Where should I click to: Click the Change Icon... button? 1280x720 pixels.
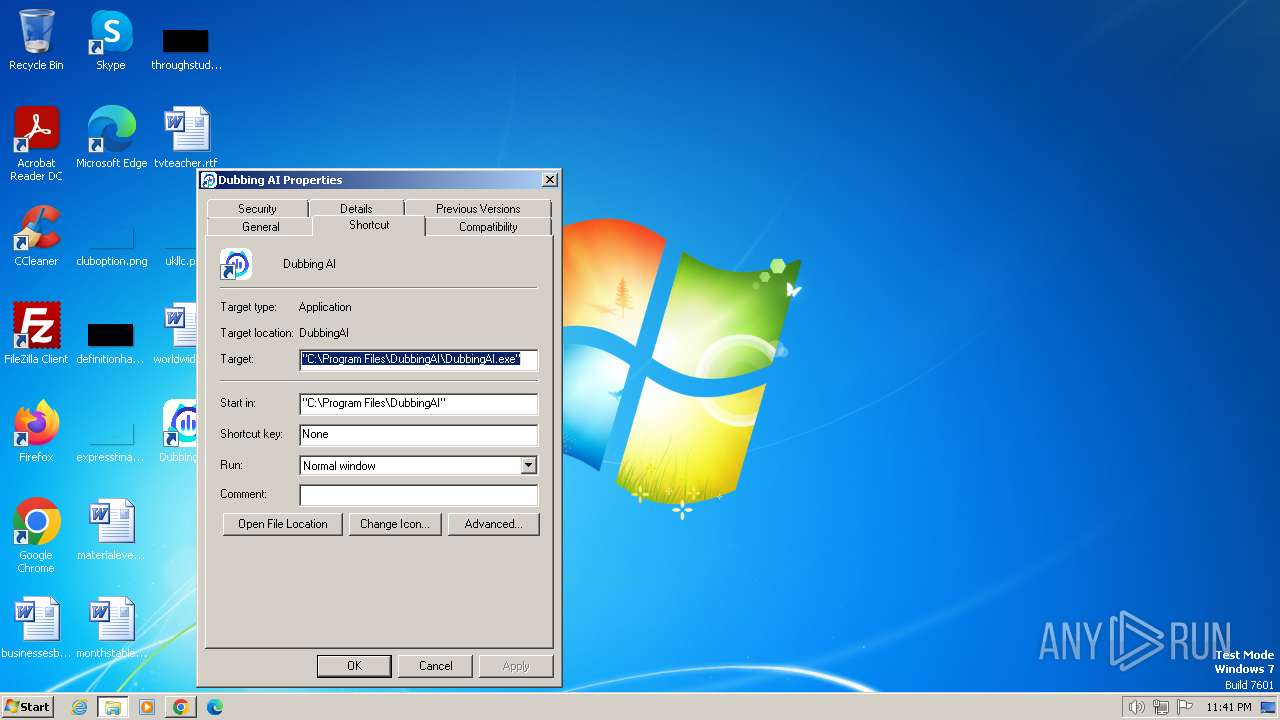[394, 524]
